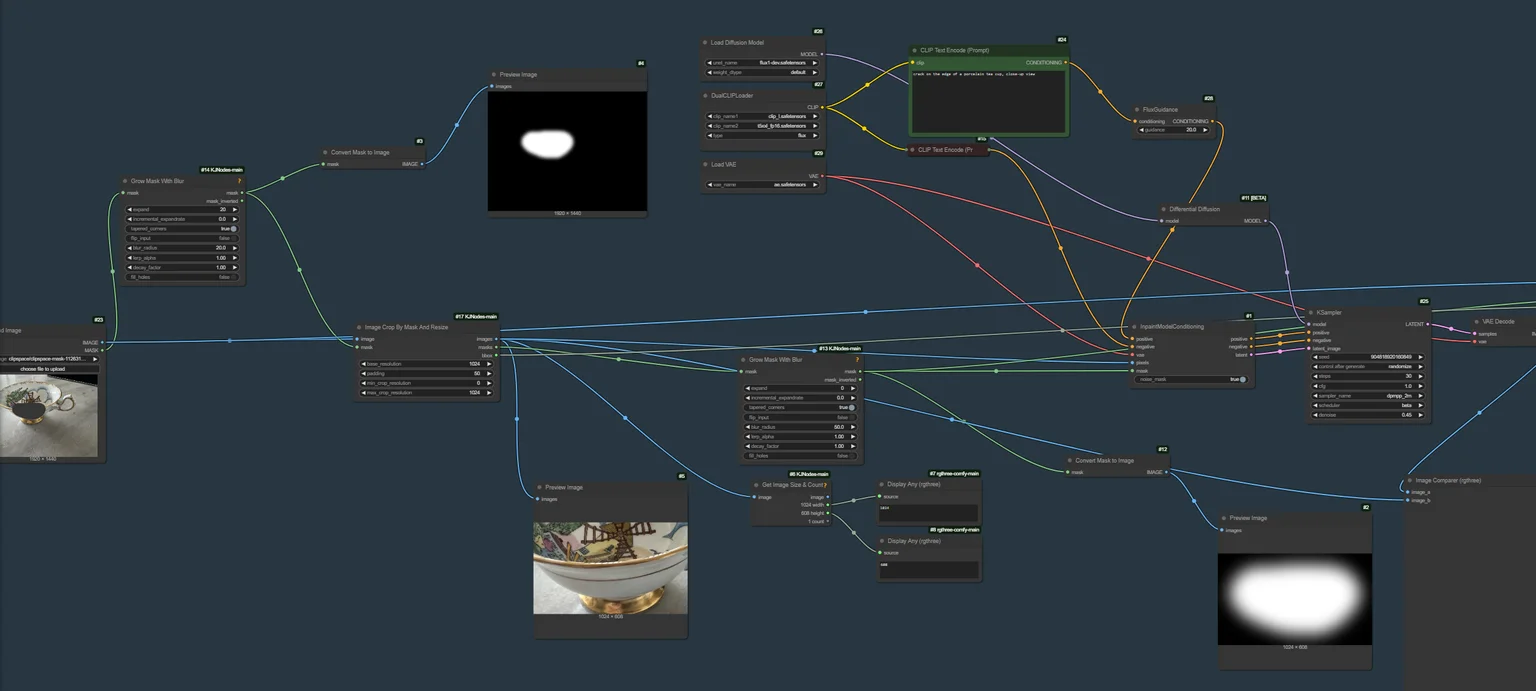Click the #17 KJNodes-main badge
The image size is (1536, 691).
476,317
